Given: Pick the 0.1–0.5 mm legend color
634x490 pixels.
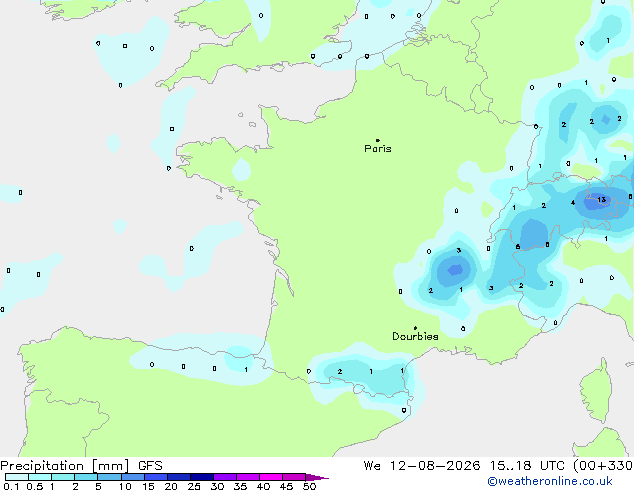Looking at the screenshot, I should point(17,477).
